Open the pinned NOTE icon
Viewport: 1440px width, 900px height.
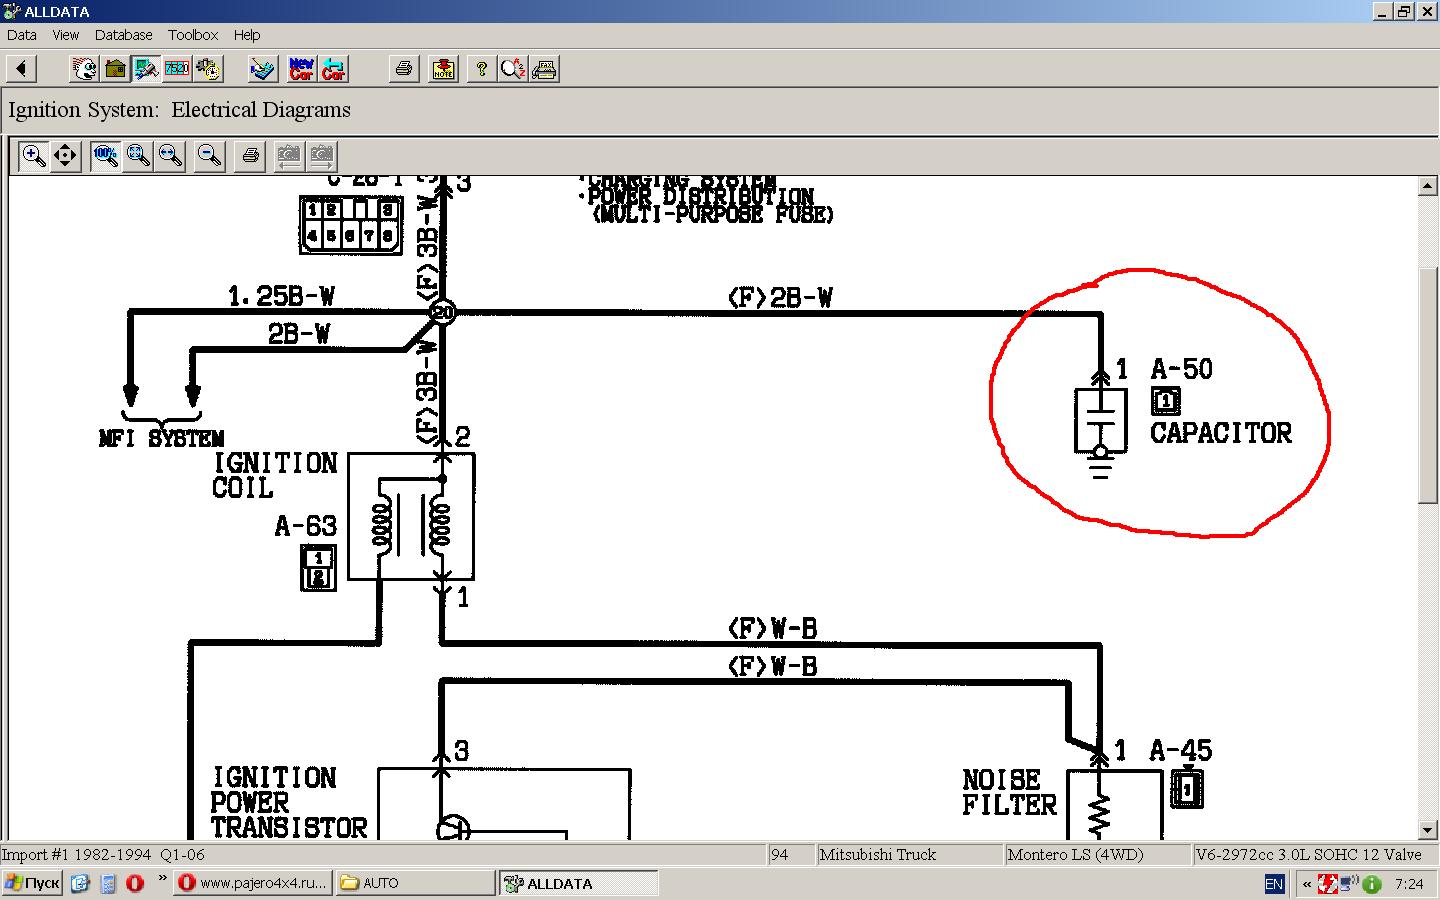pyautogui.click(x=443, y=69)
